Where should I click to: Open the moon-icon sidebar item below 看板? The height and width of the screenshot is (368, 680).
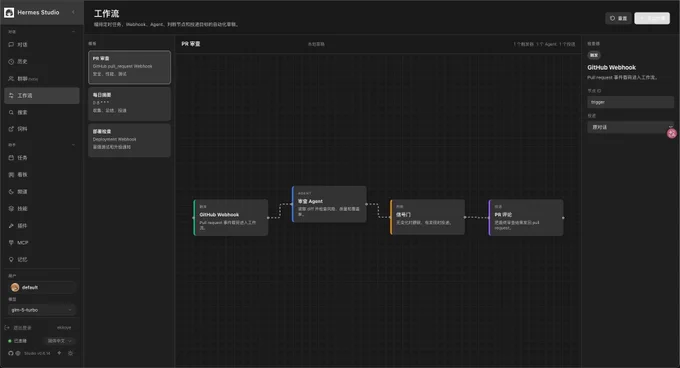click(x=42, y=192)
